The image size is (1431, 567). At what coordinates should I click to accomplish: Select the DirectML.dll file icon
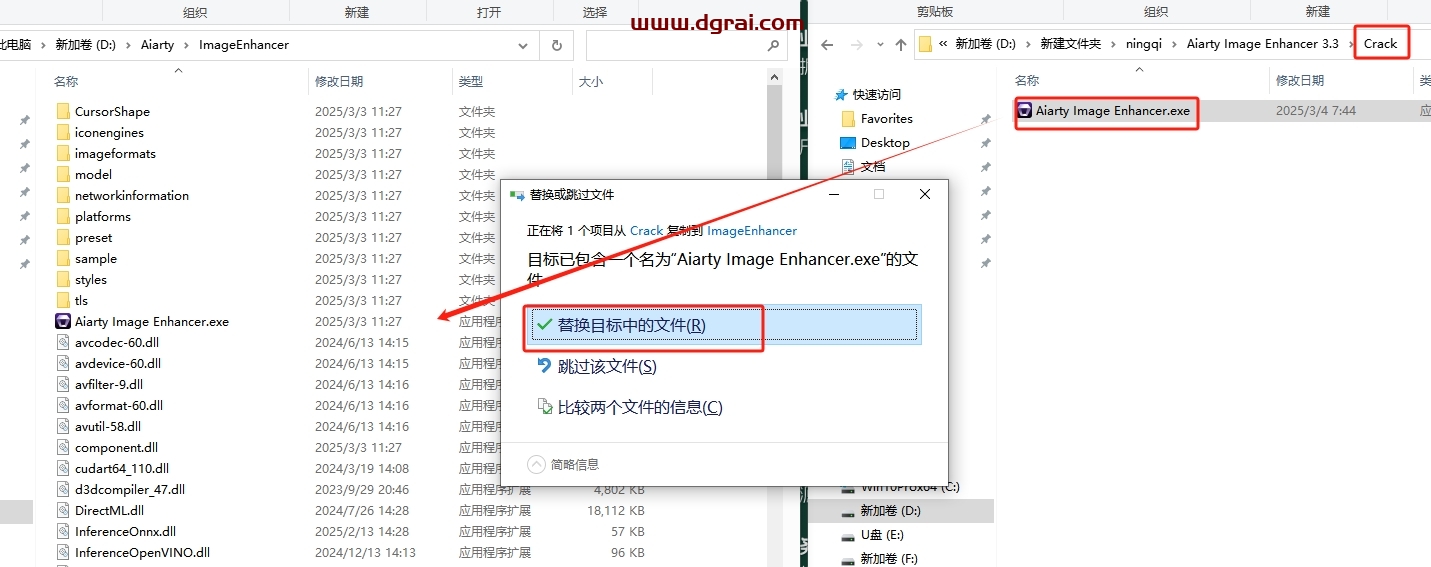click(63, 511)
